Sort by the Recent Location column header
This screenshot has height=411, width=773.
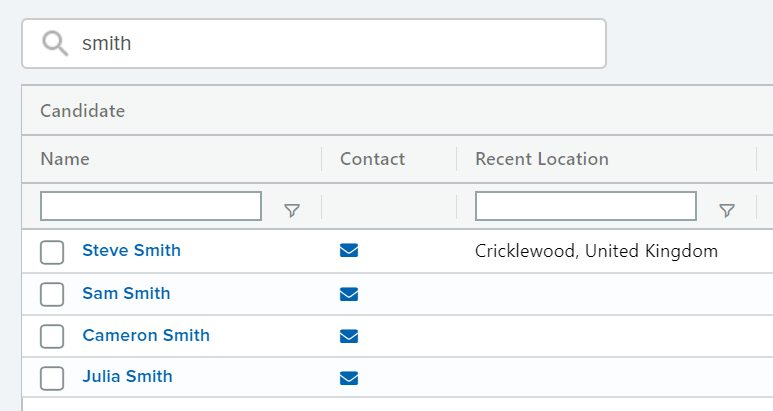(542, 159)
